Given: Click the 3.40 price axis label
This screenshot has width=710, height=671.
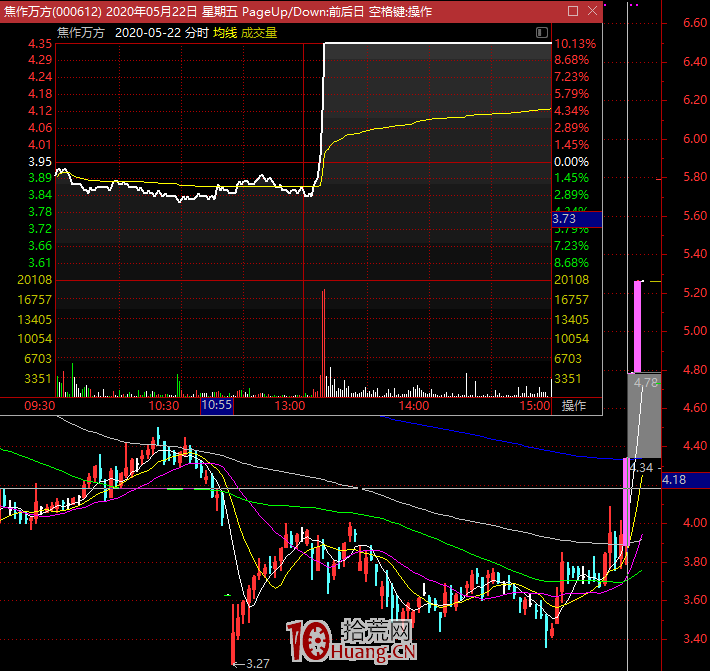Looking at the screenshot, I should pos(695,639).
